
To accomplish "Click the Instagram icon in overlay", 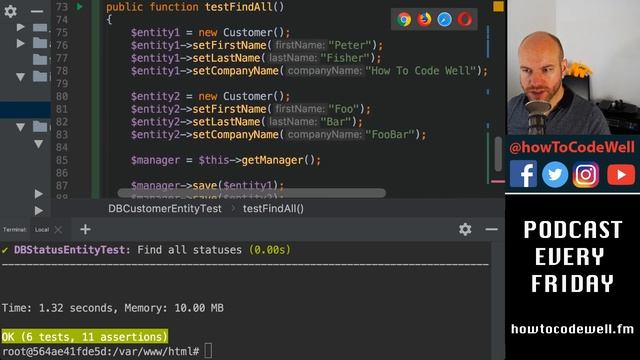I will pyautogui.click(x=586, y=174).
